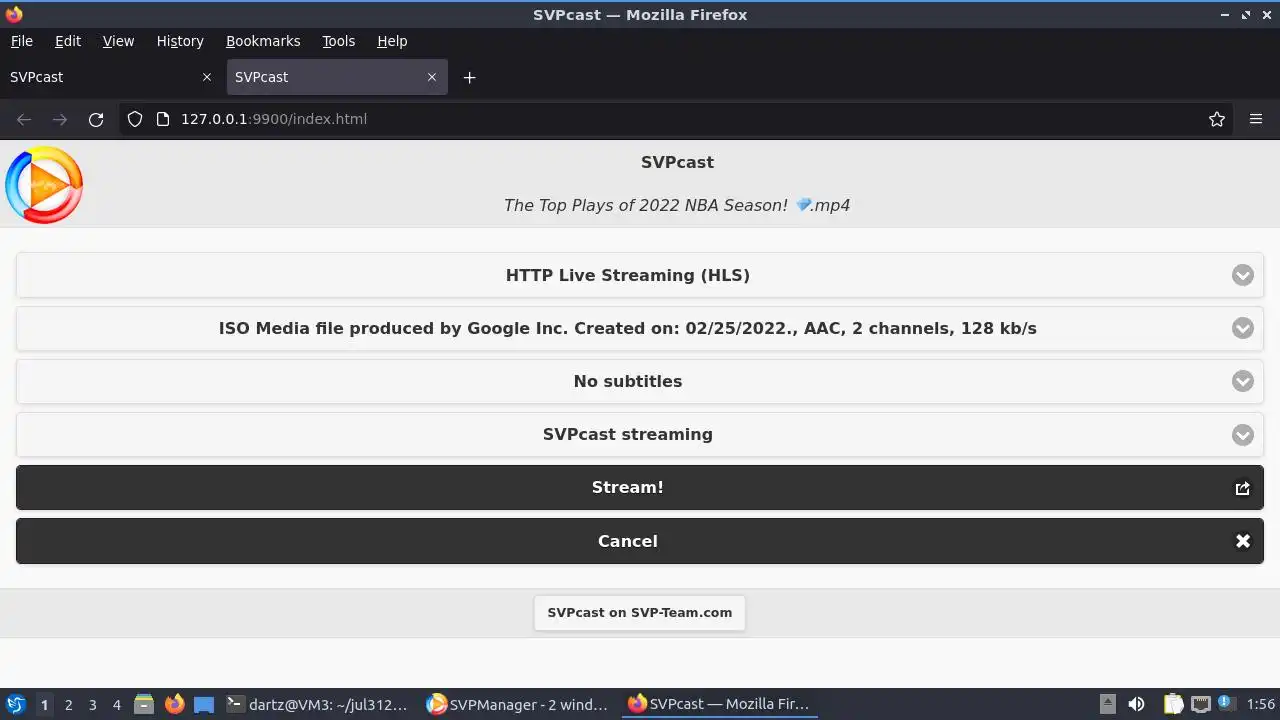Open a new browser tab
This screenshot has width=1280, height=720.
469,77
